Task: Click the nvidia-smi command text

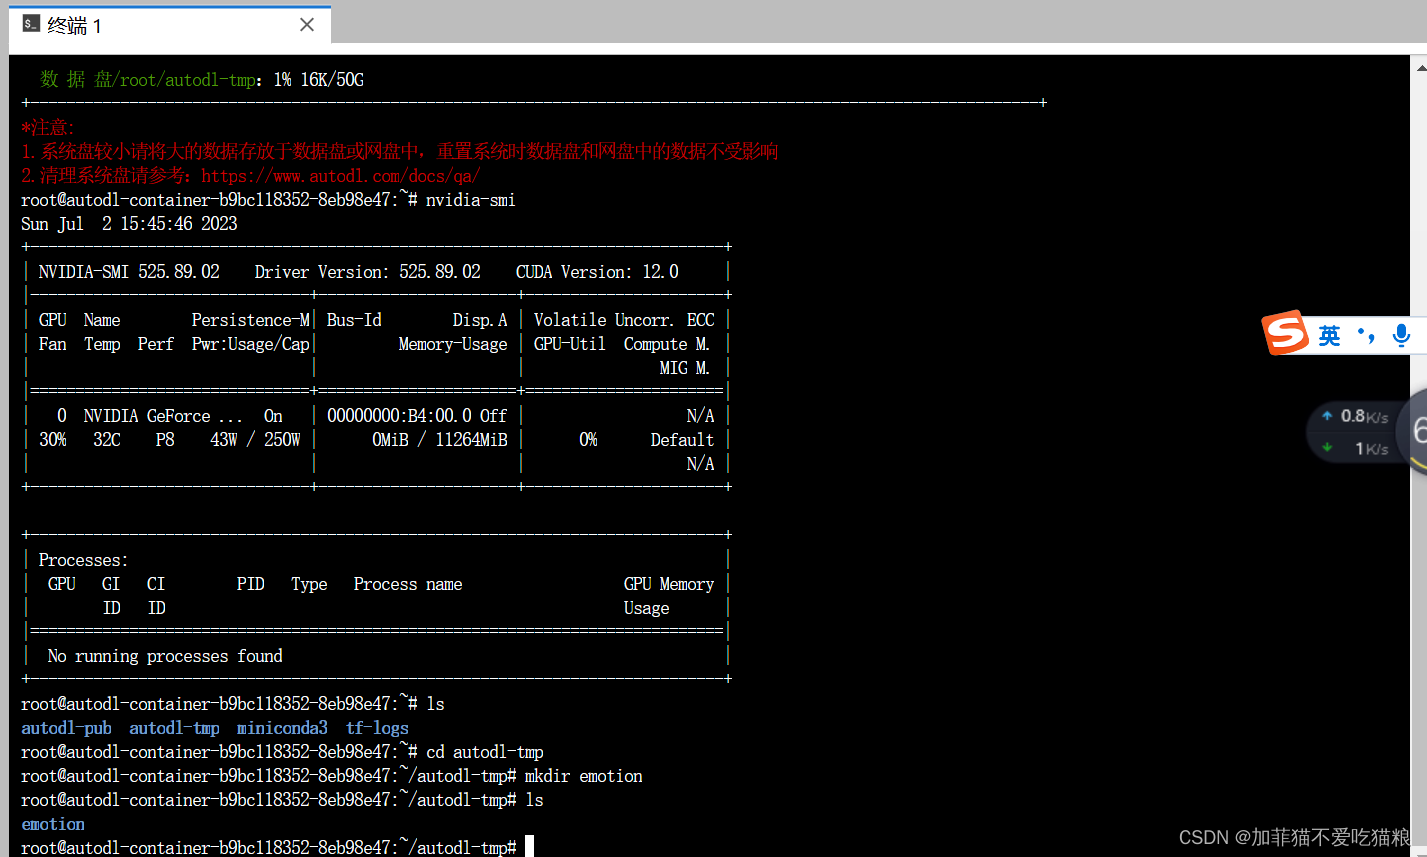Action: 470,200
